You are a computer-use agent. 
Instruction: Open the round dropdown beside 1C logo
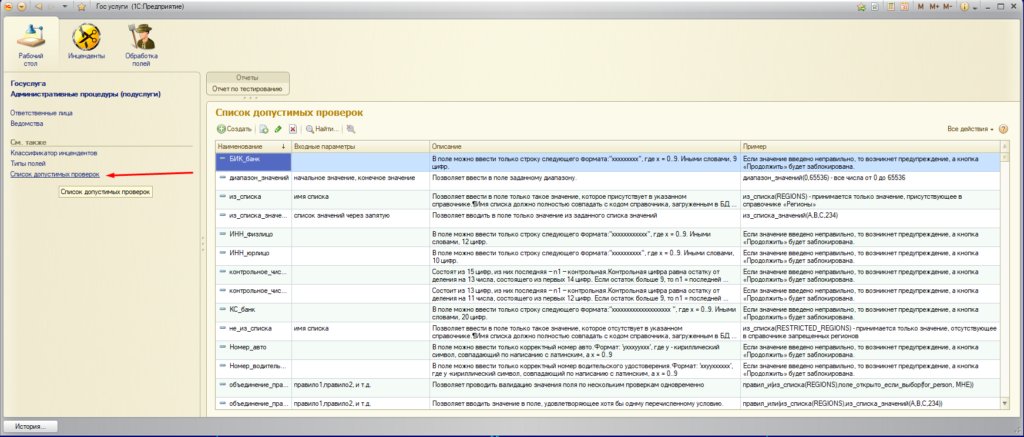point(21,7)
